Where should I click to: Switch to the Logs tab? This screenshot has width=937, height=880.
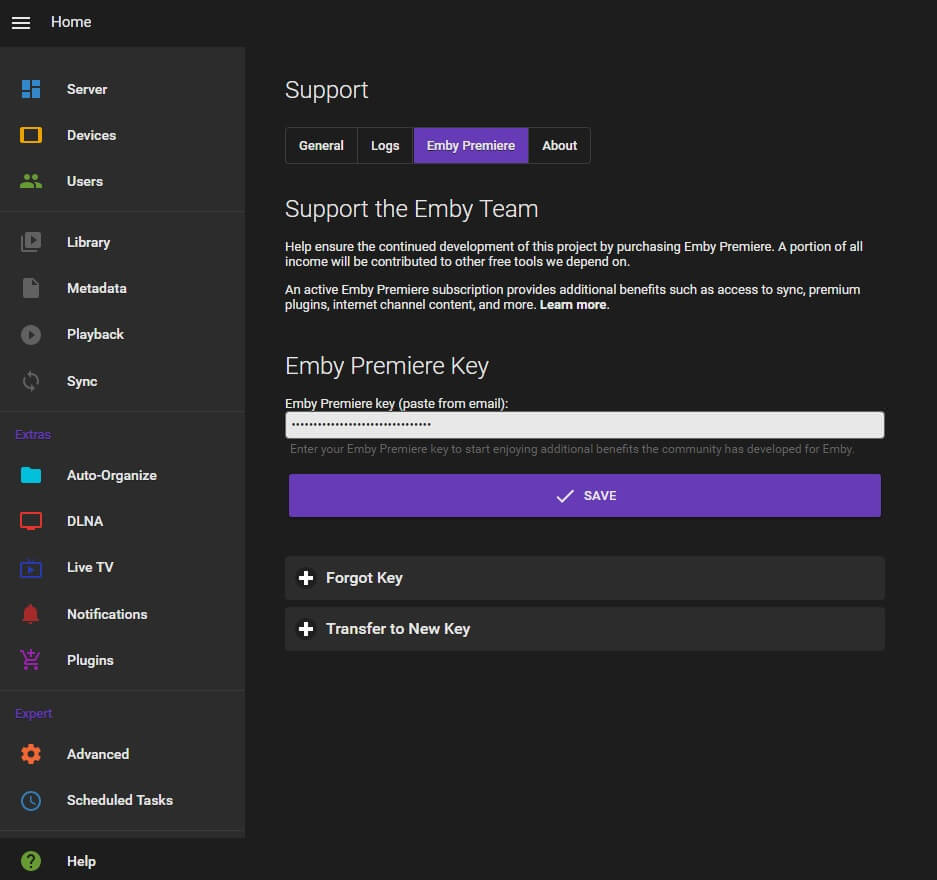(x=385, y=145)
